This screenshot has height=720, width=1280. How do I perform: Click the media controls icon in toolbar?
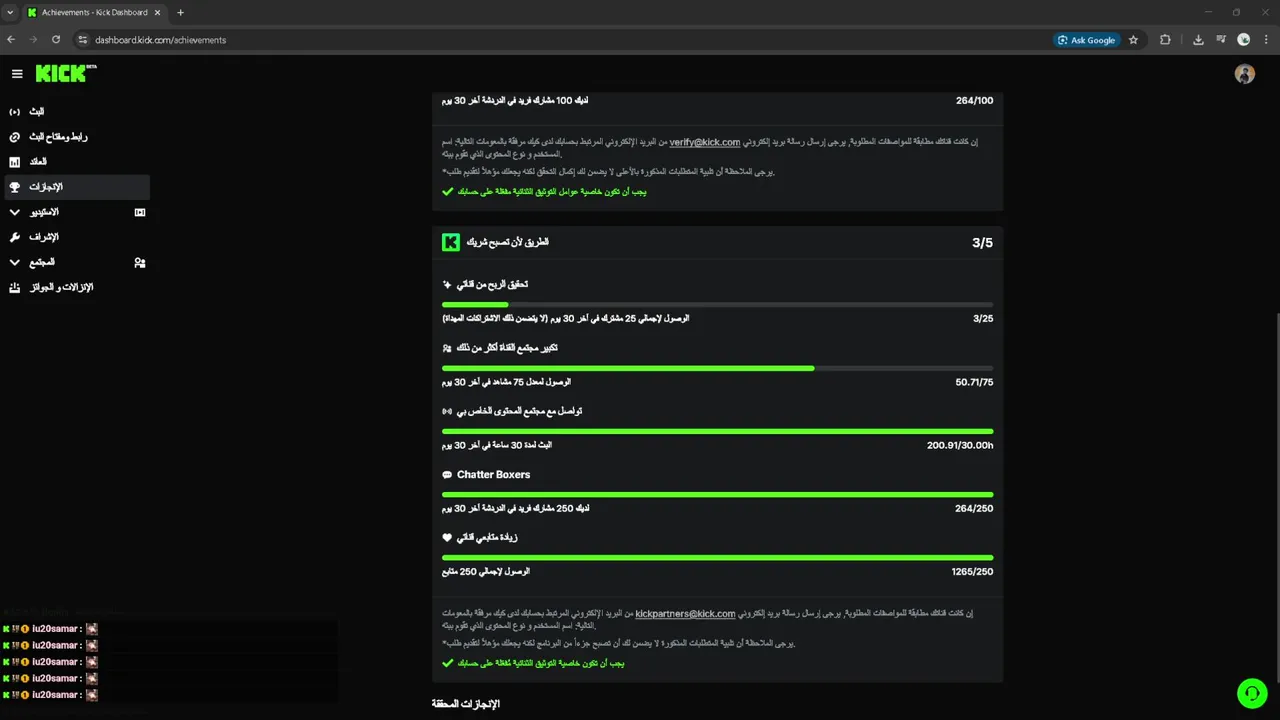pos(1221,40)
